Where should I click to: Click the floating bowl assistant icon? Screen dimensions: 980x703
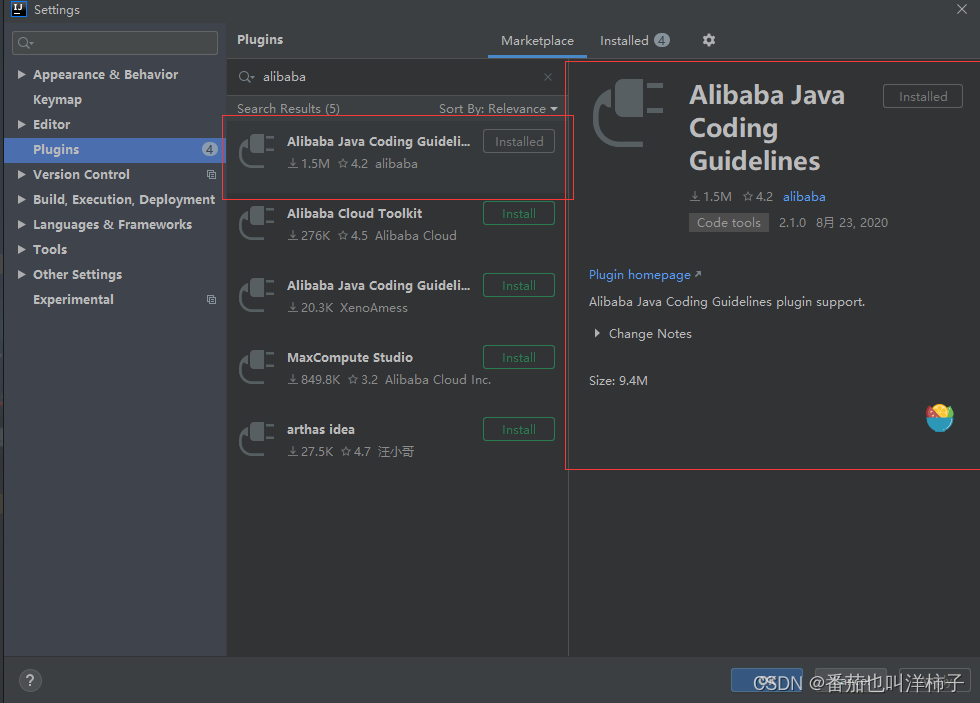coord(939,417)
